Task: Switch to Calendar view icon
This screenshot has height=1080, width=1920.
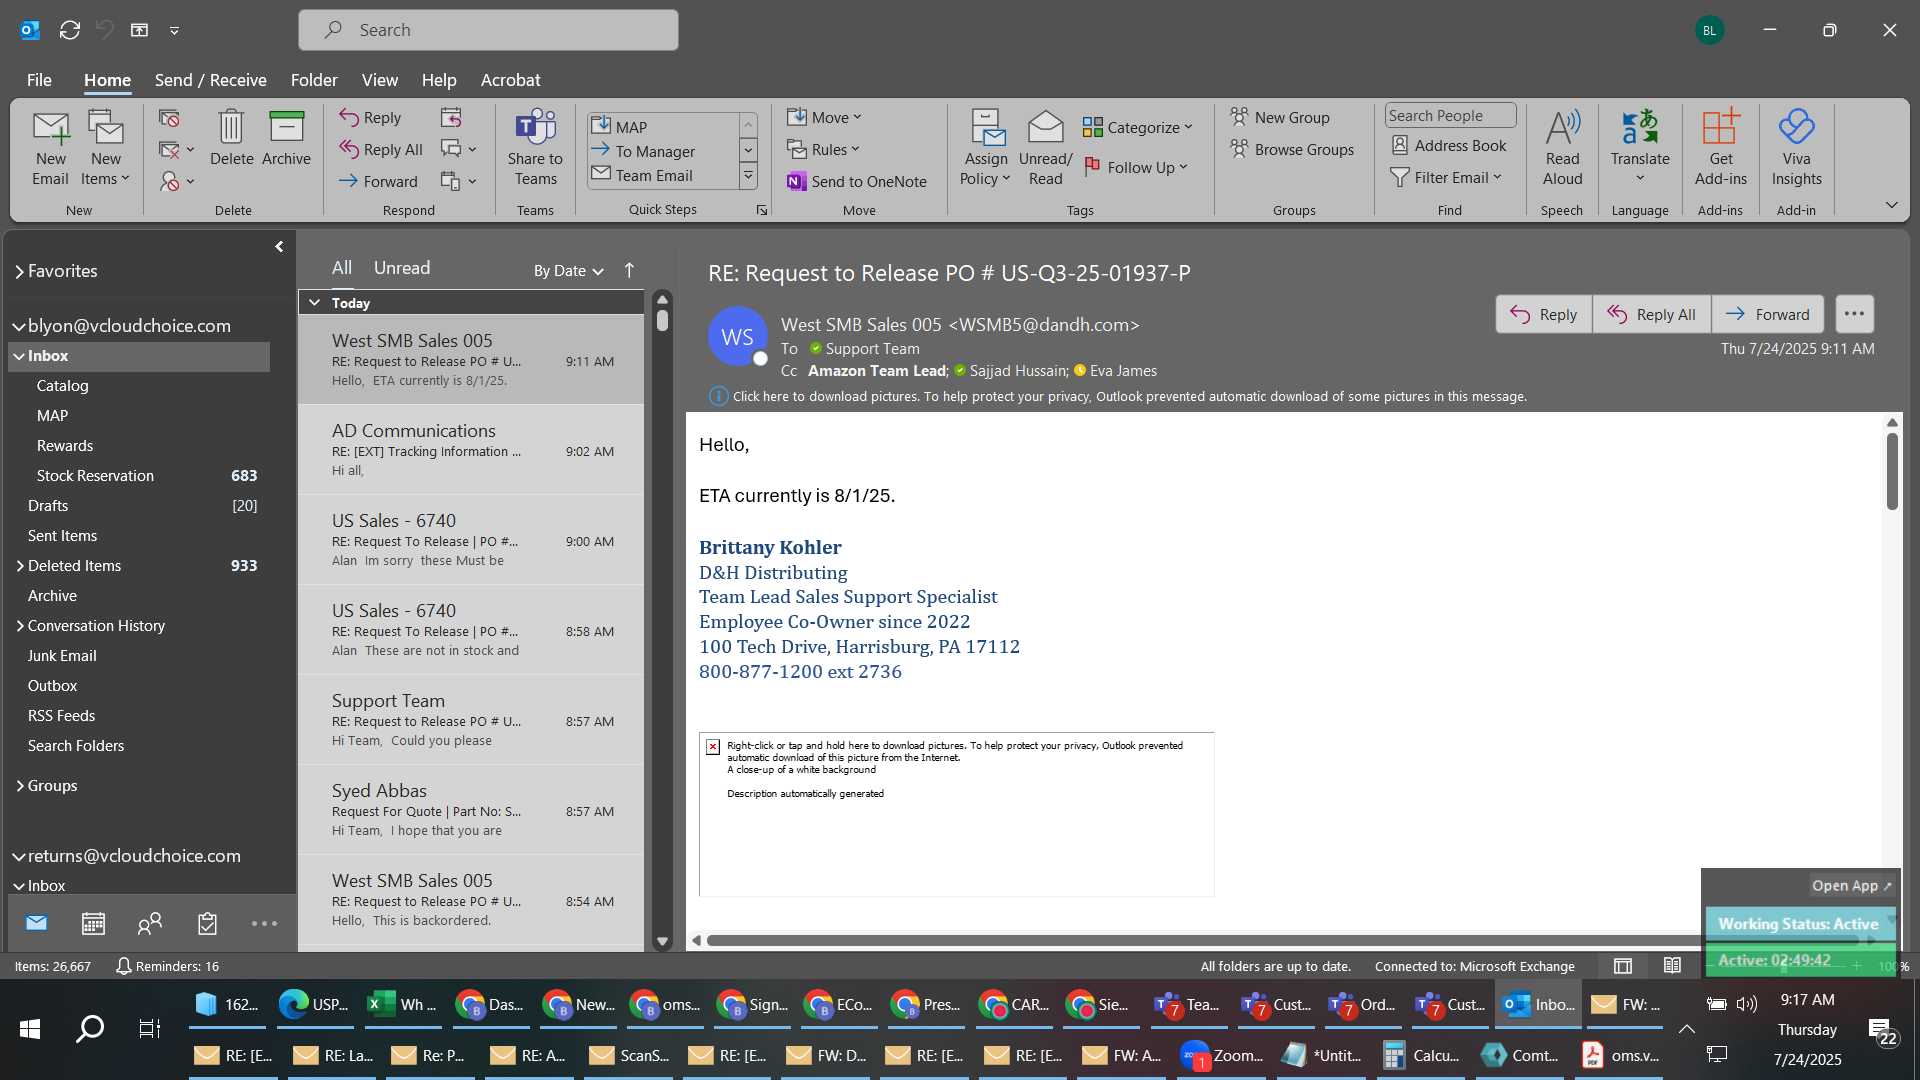Action: (93, 924)
